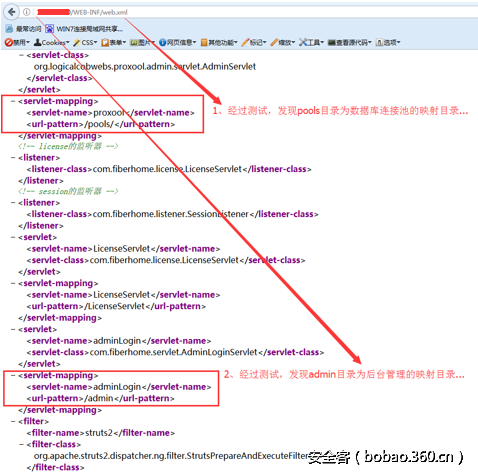Collapse the servlet node named adminLogin
This screenshot has height=475, width=478.
point(13,329)
